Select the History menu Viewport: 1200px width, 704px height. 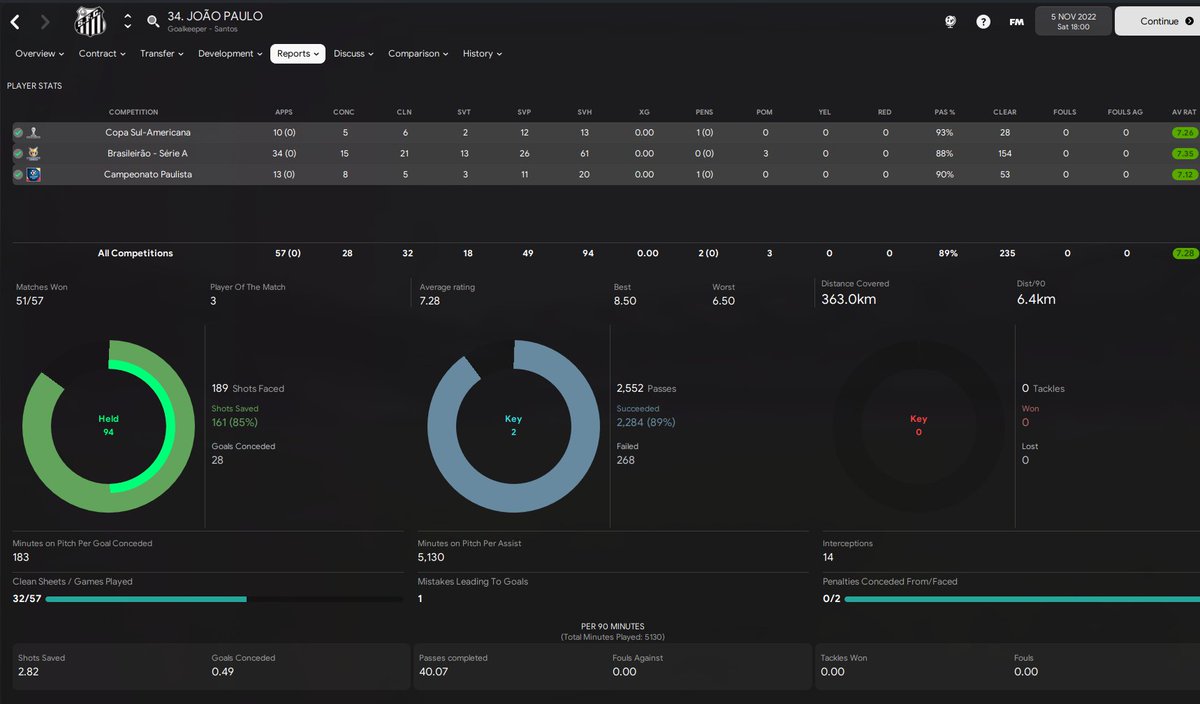pyautogui.click(x=481, y=53)
